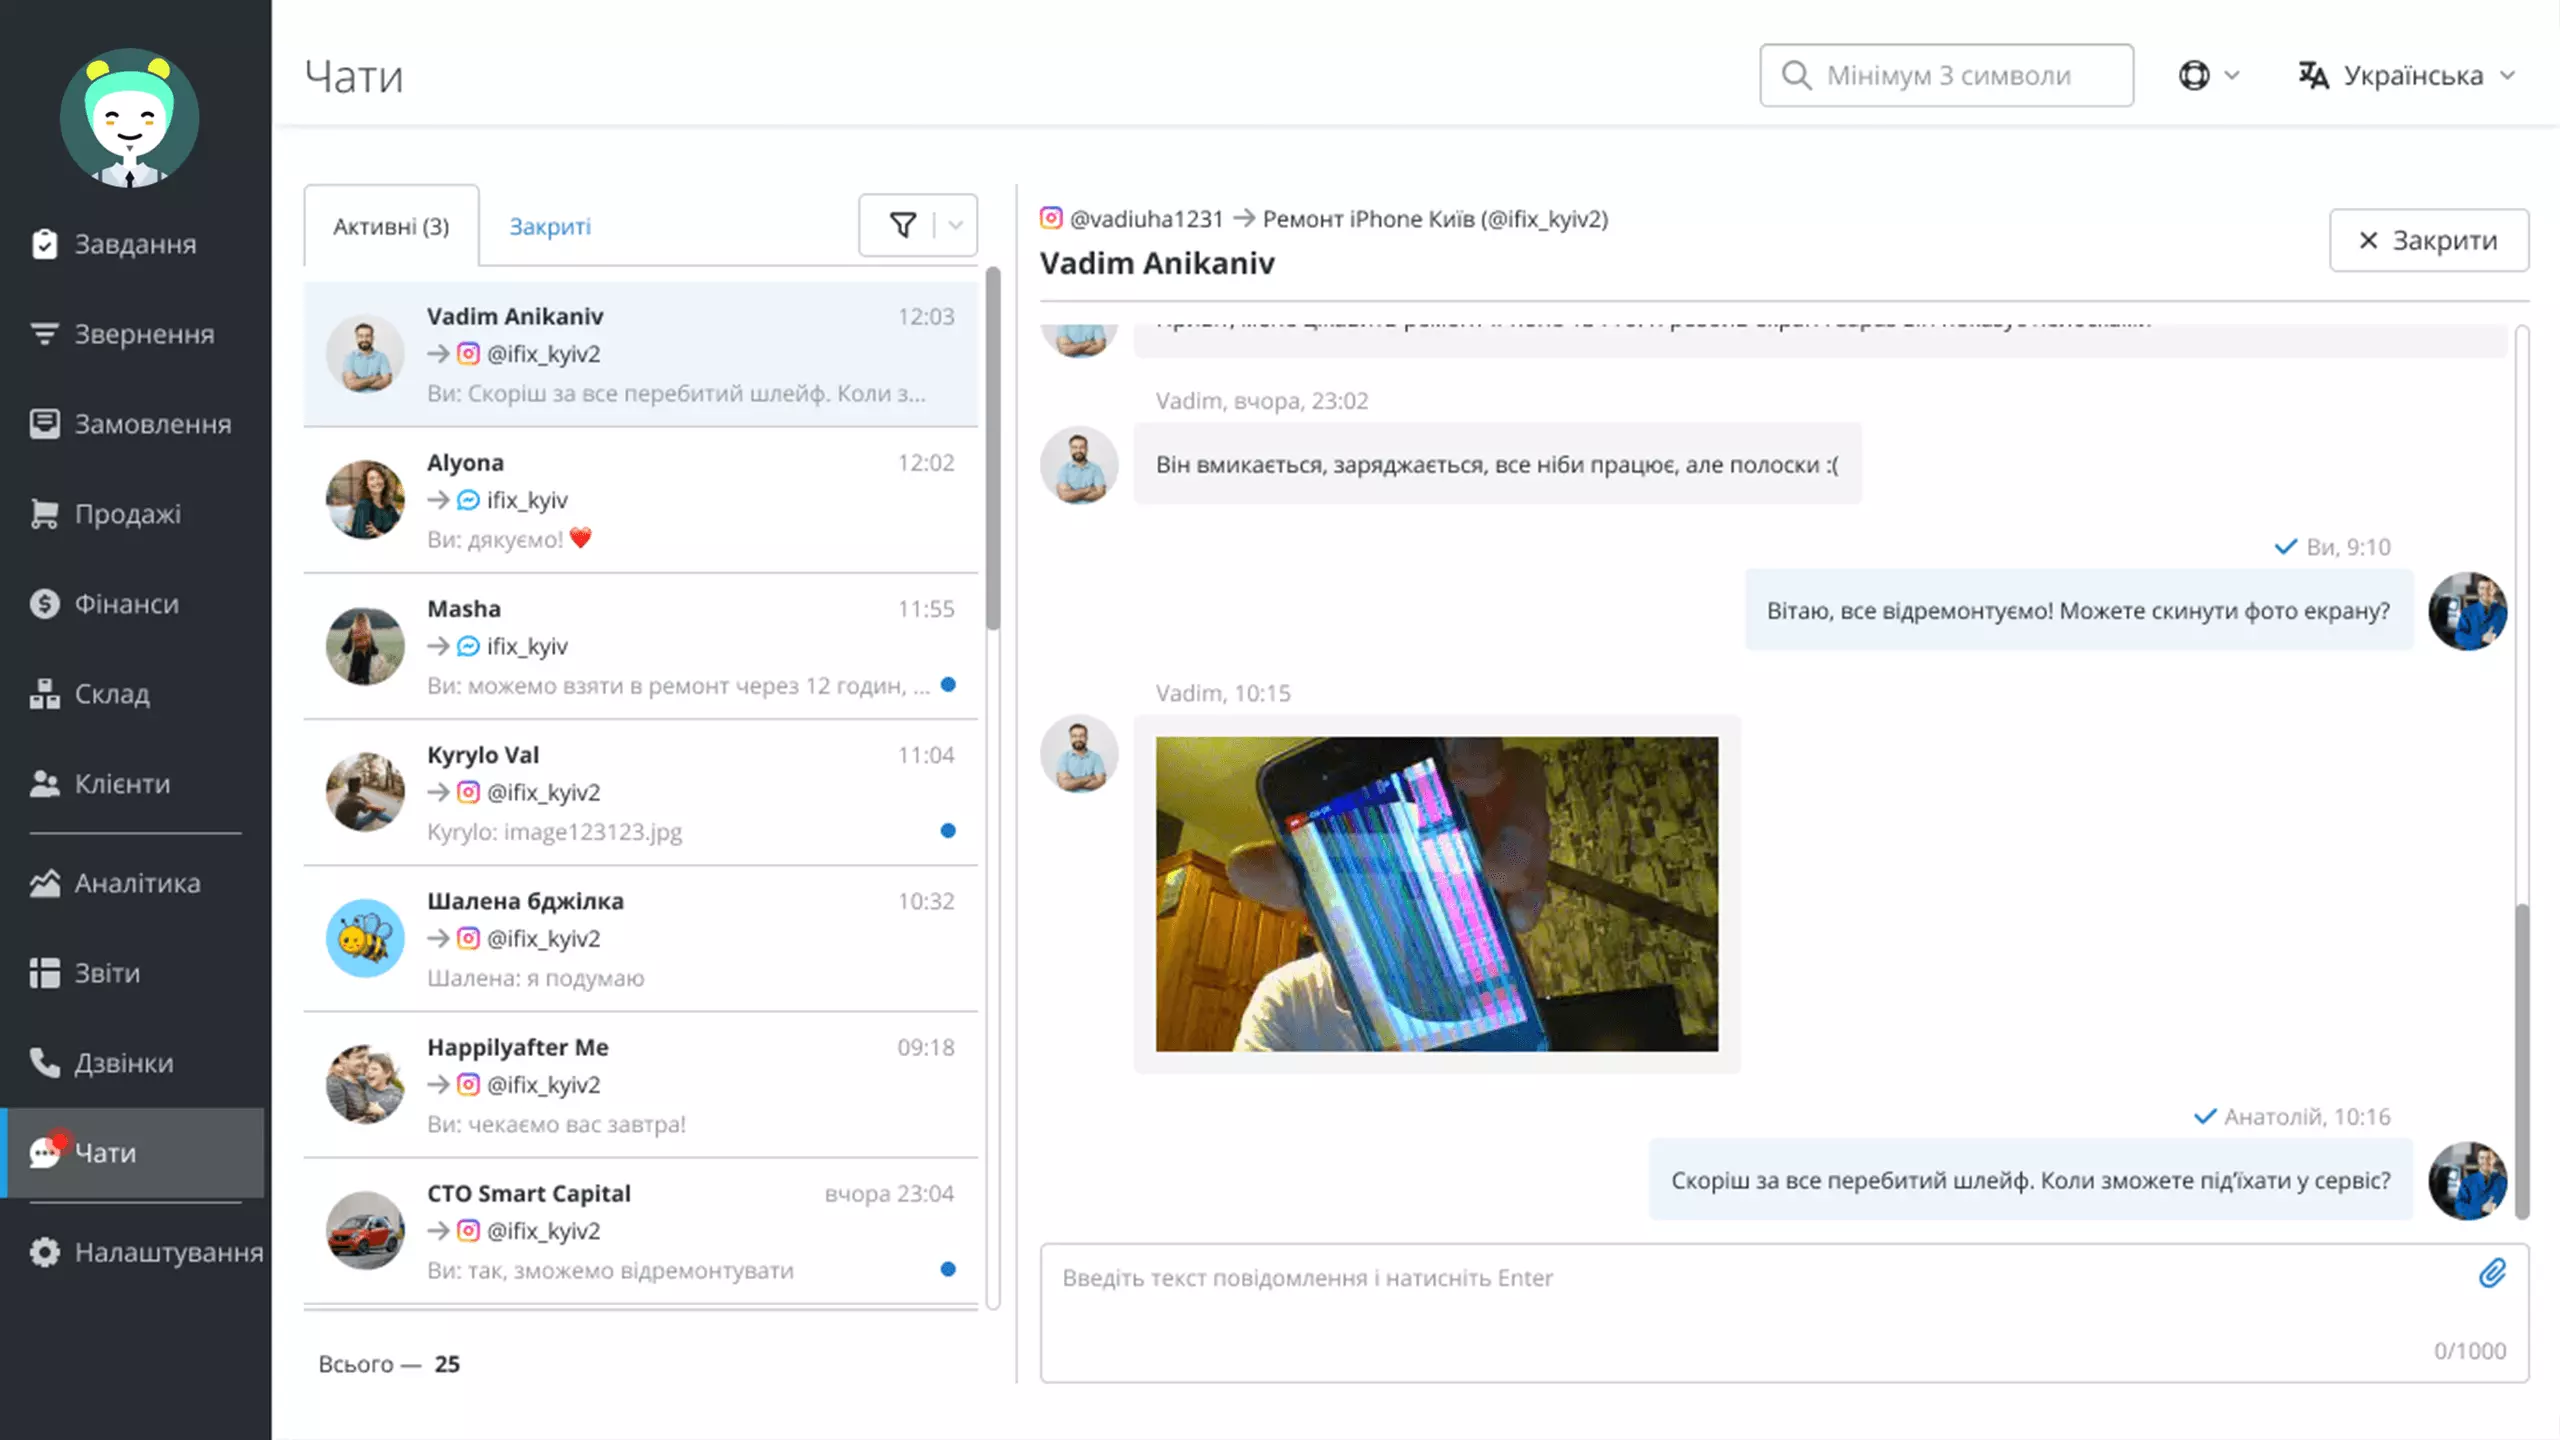2560x1440 pixels.
Task: Click Анатолій, 10:16 message timestamp
Action: point(2307,1117)
